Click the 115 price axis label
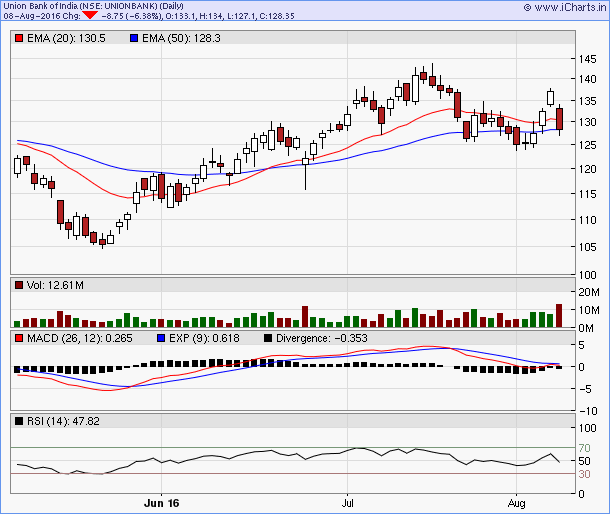610x514 pixels. pos(587,194)
